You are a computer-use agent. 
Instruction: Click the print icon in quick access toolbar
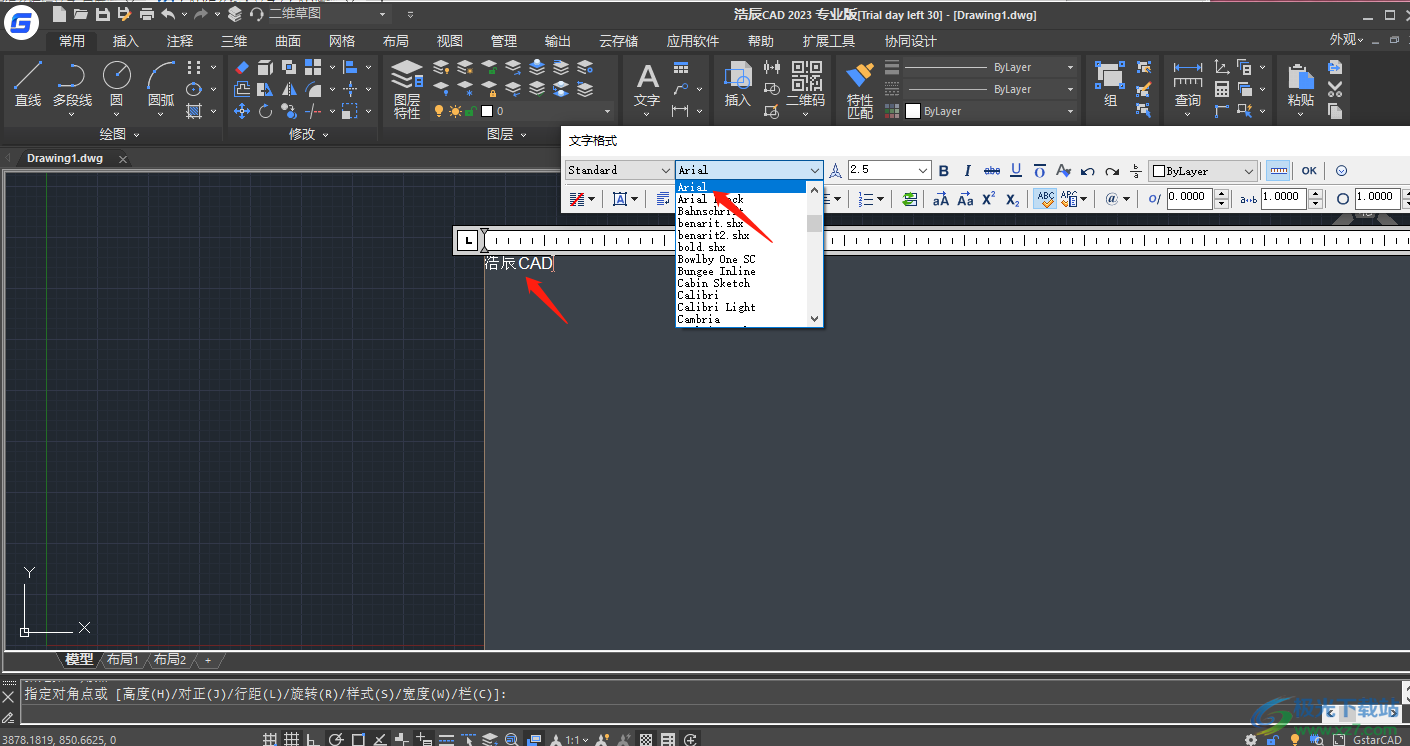click(147, 14)
